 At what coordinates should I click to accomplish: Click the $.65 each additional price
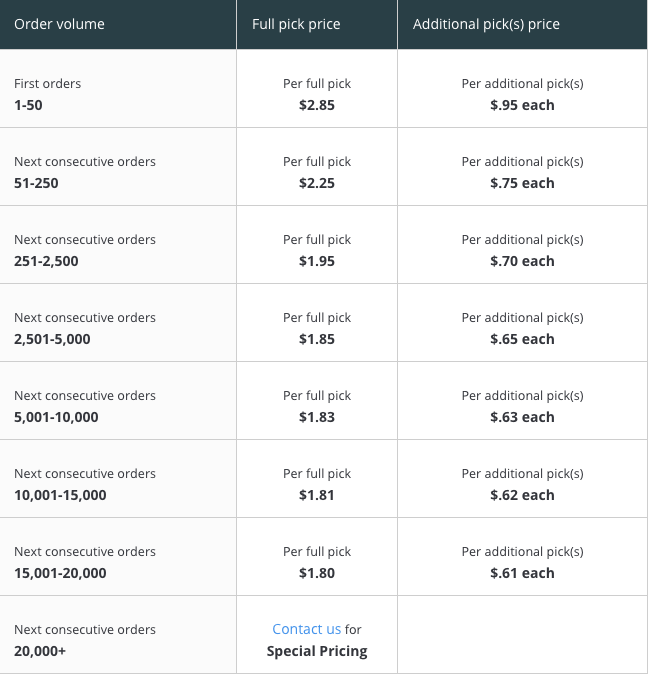coord(522,339)
